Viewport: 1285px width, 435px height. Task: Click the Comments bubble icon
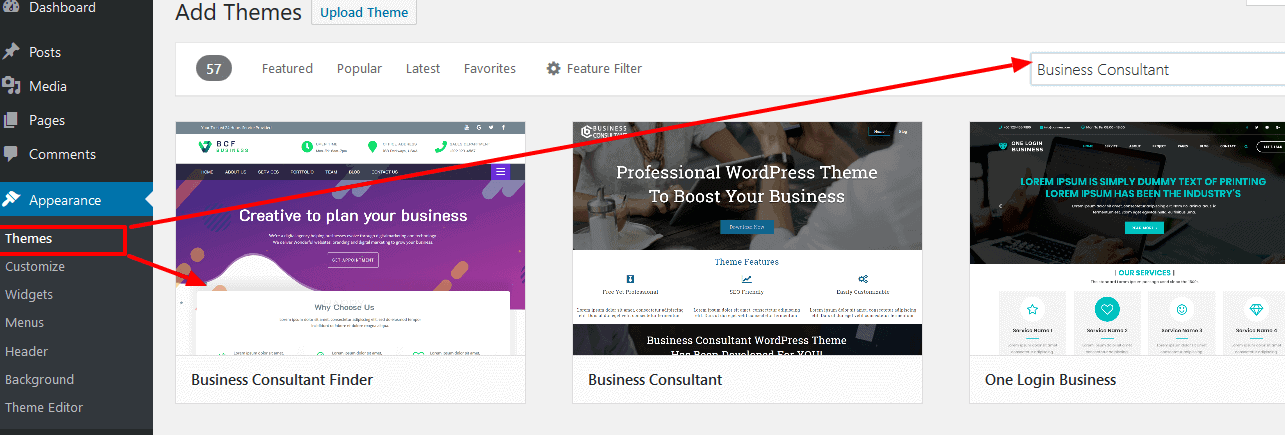pyautogui.click(x=11, y=154)
